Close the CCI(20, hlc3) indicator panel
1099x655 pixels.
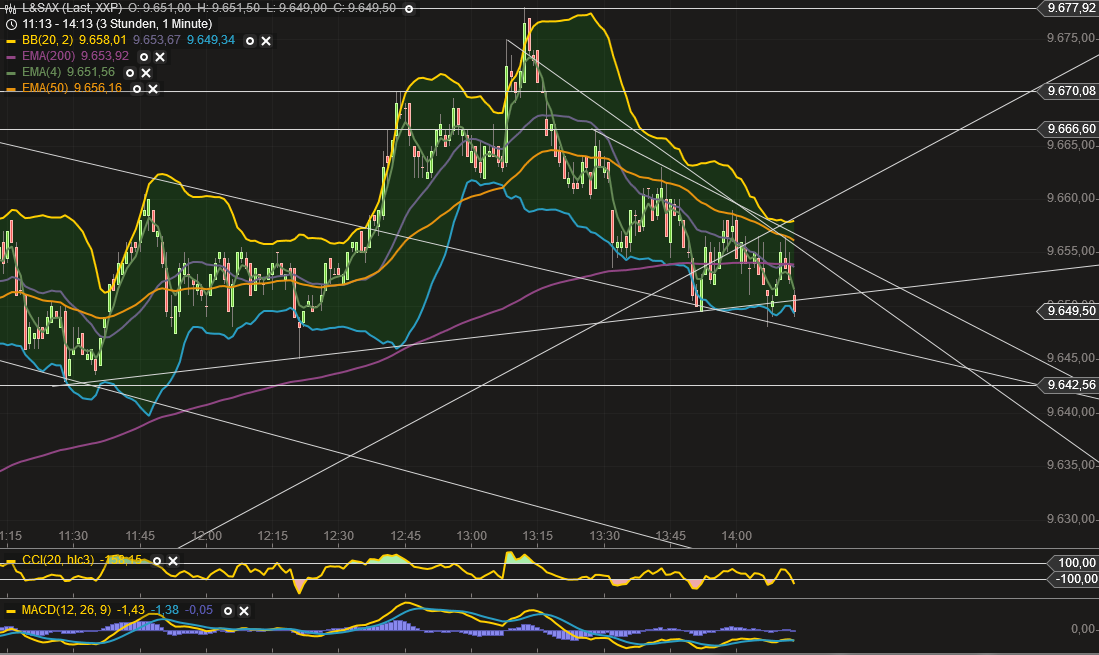coord(172,561)
